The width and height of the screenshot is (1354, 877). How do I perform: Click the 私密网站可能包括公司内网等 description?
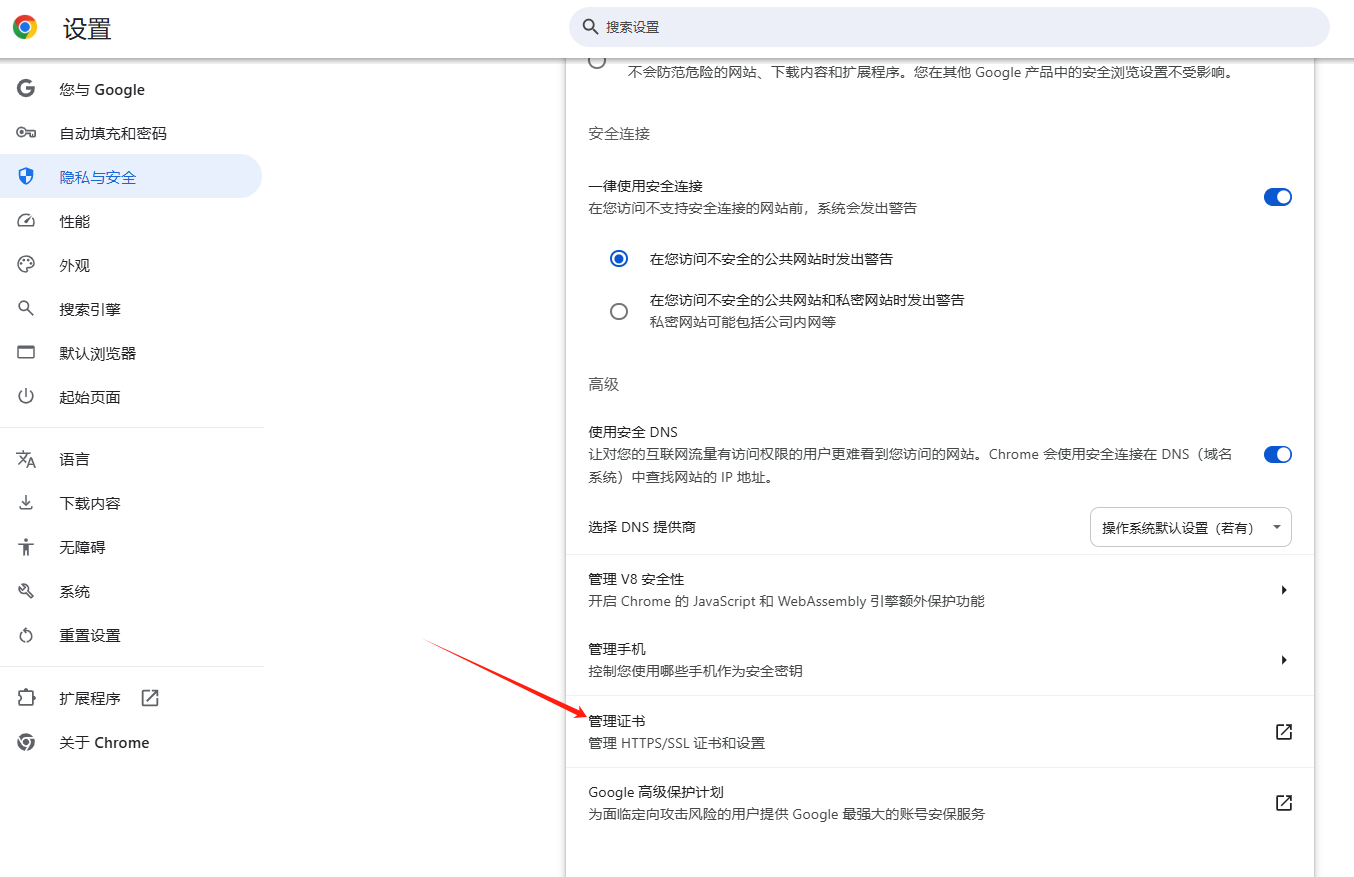click(x=743, y=322)
